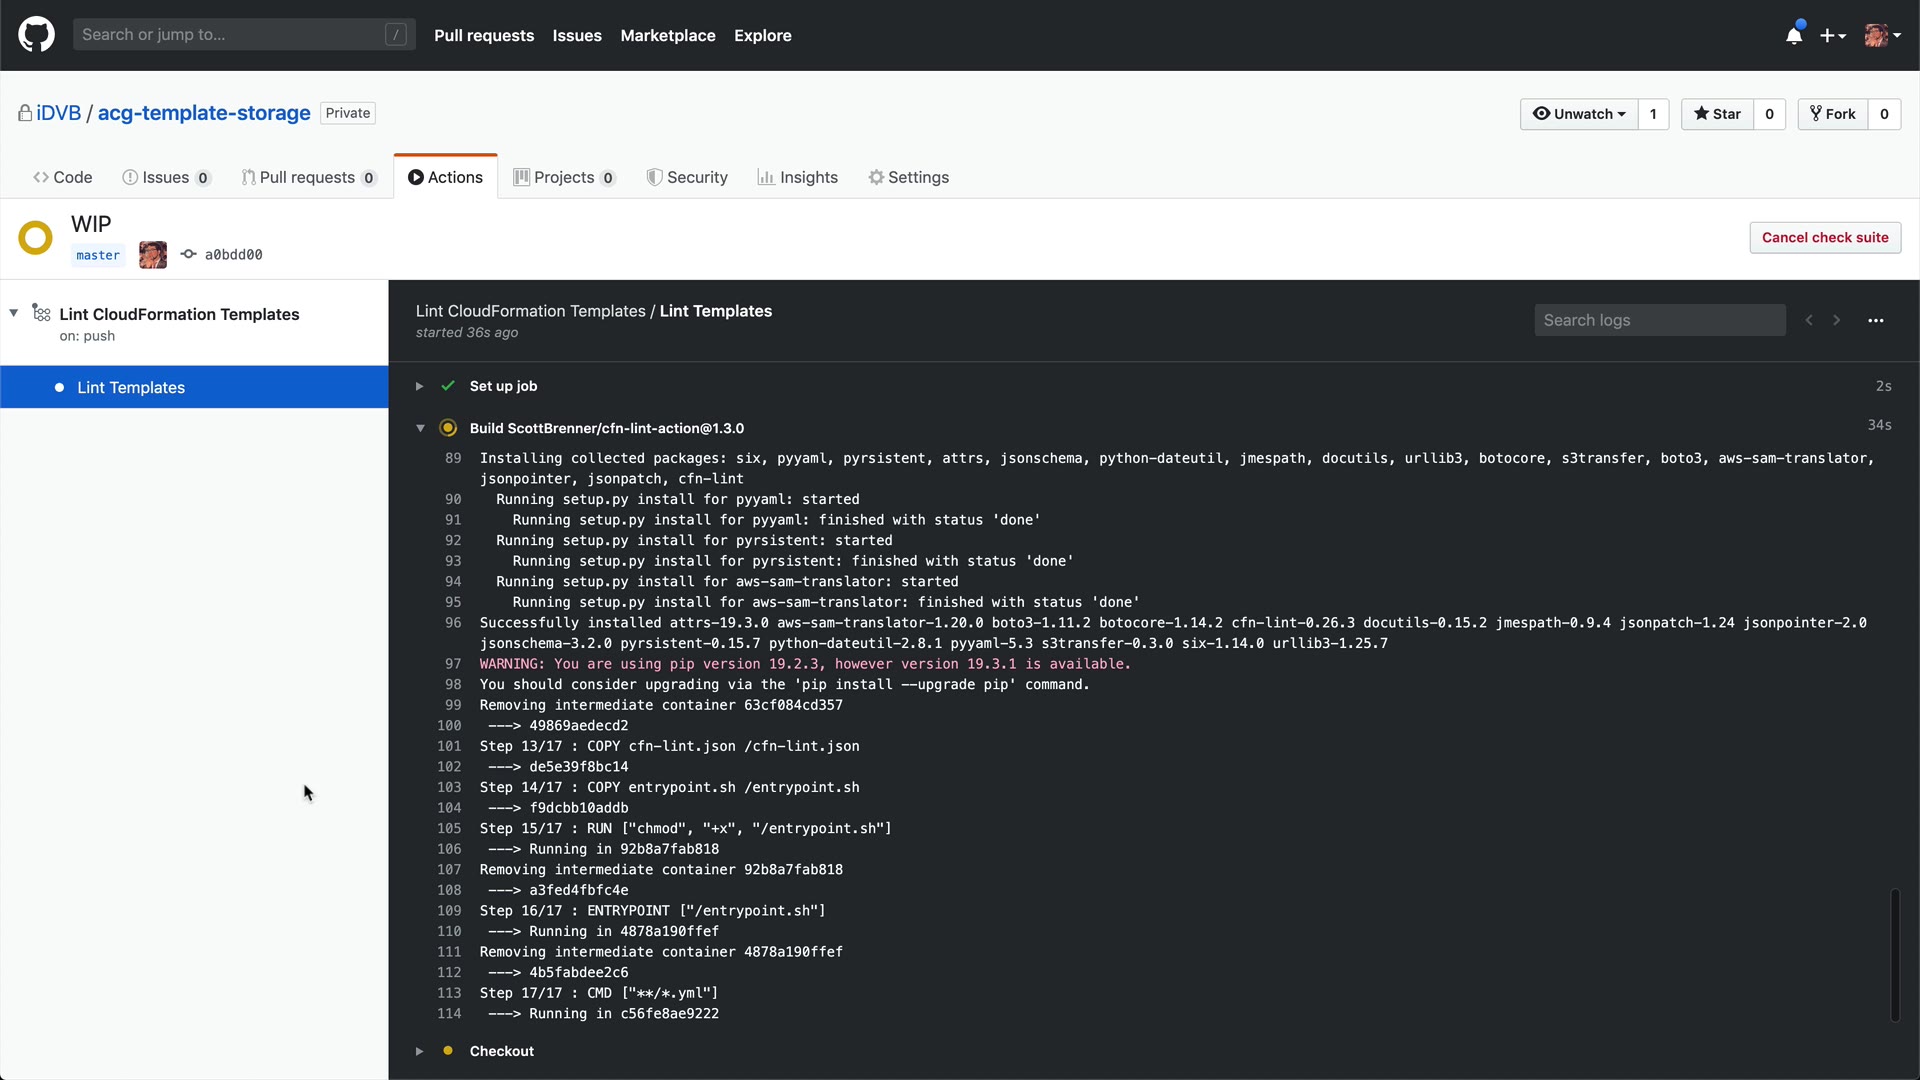Collapse the Build ScottBrenner/cfn-lint-action step

coord(420,428)
